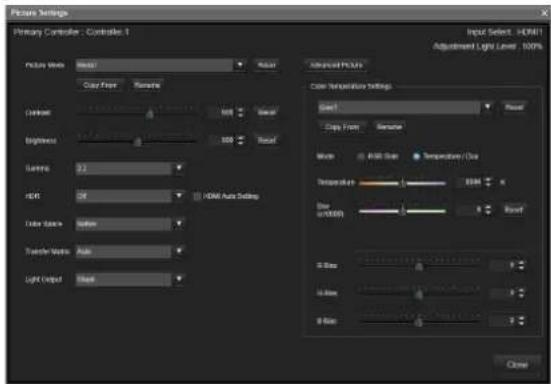This screenshot has width=551, height=384.
Task: Open the Transfer Matrix dropdown
Action: (x=130, y=251)
